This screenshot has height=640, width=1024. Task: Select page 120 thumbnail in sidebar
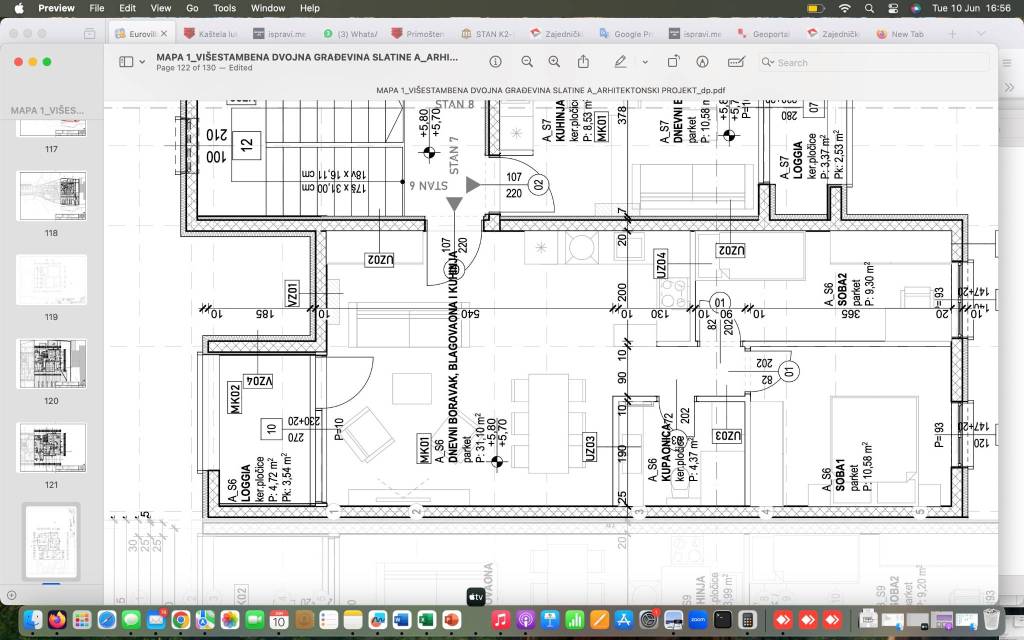click(51, 363)
